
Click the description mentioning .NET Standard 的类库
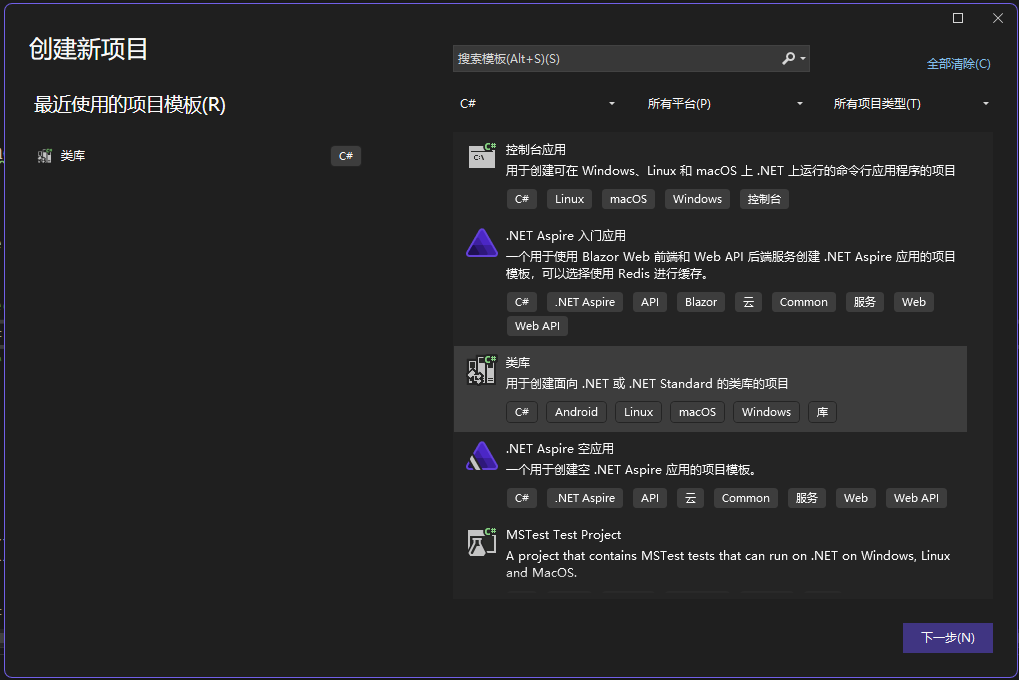647,384
